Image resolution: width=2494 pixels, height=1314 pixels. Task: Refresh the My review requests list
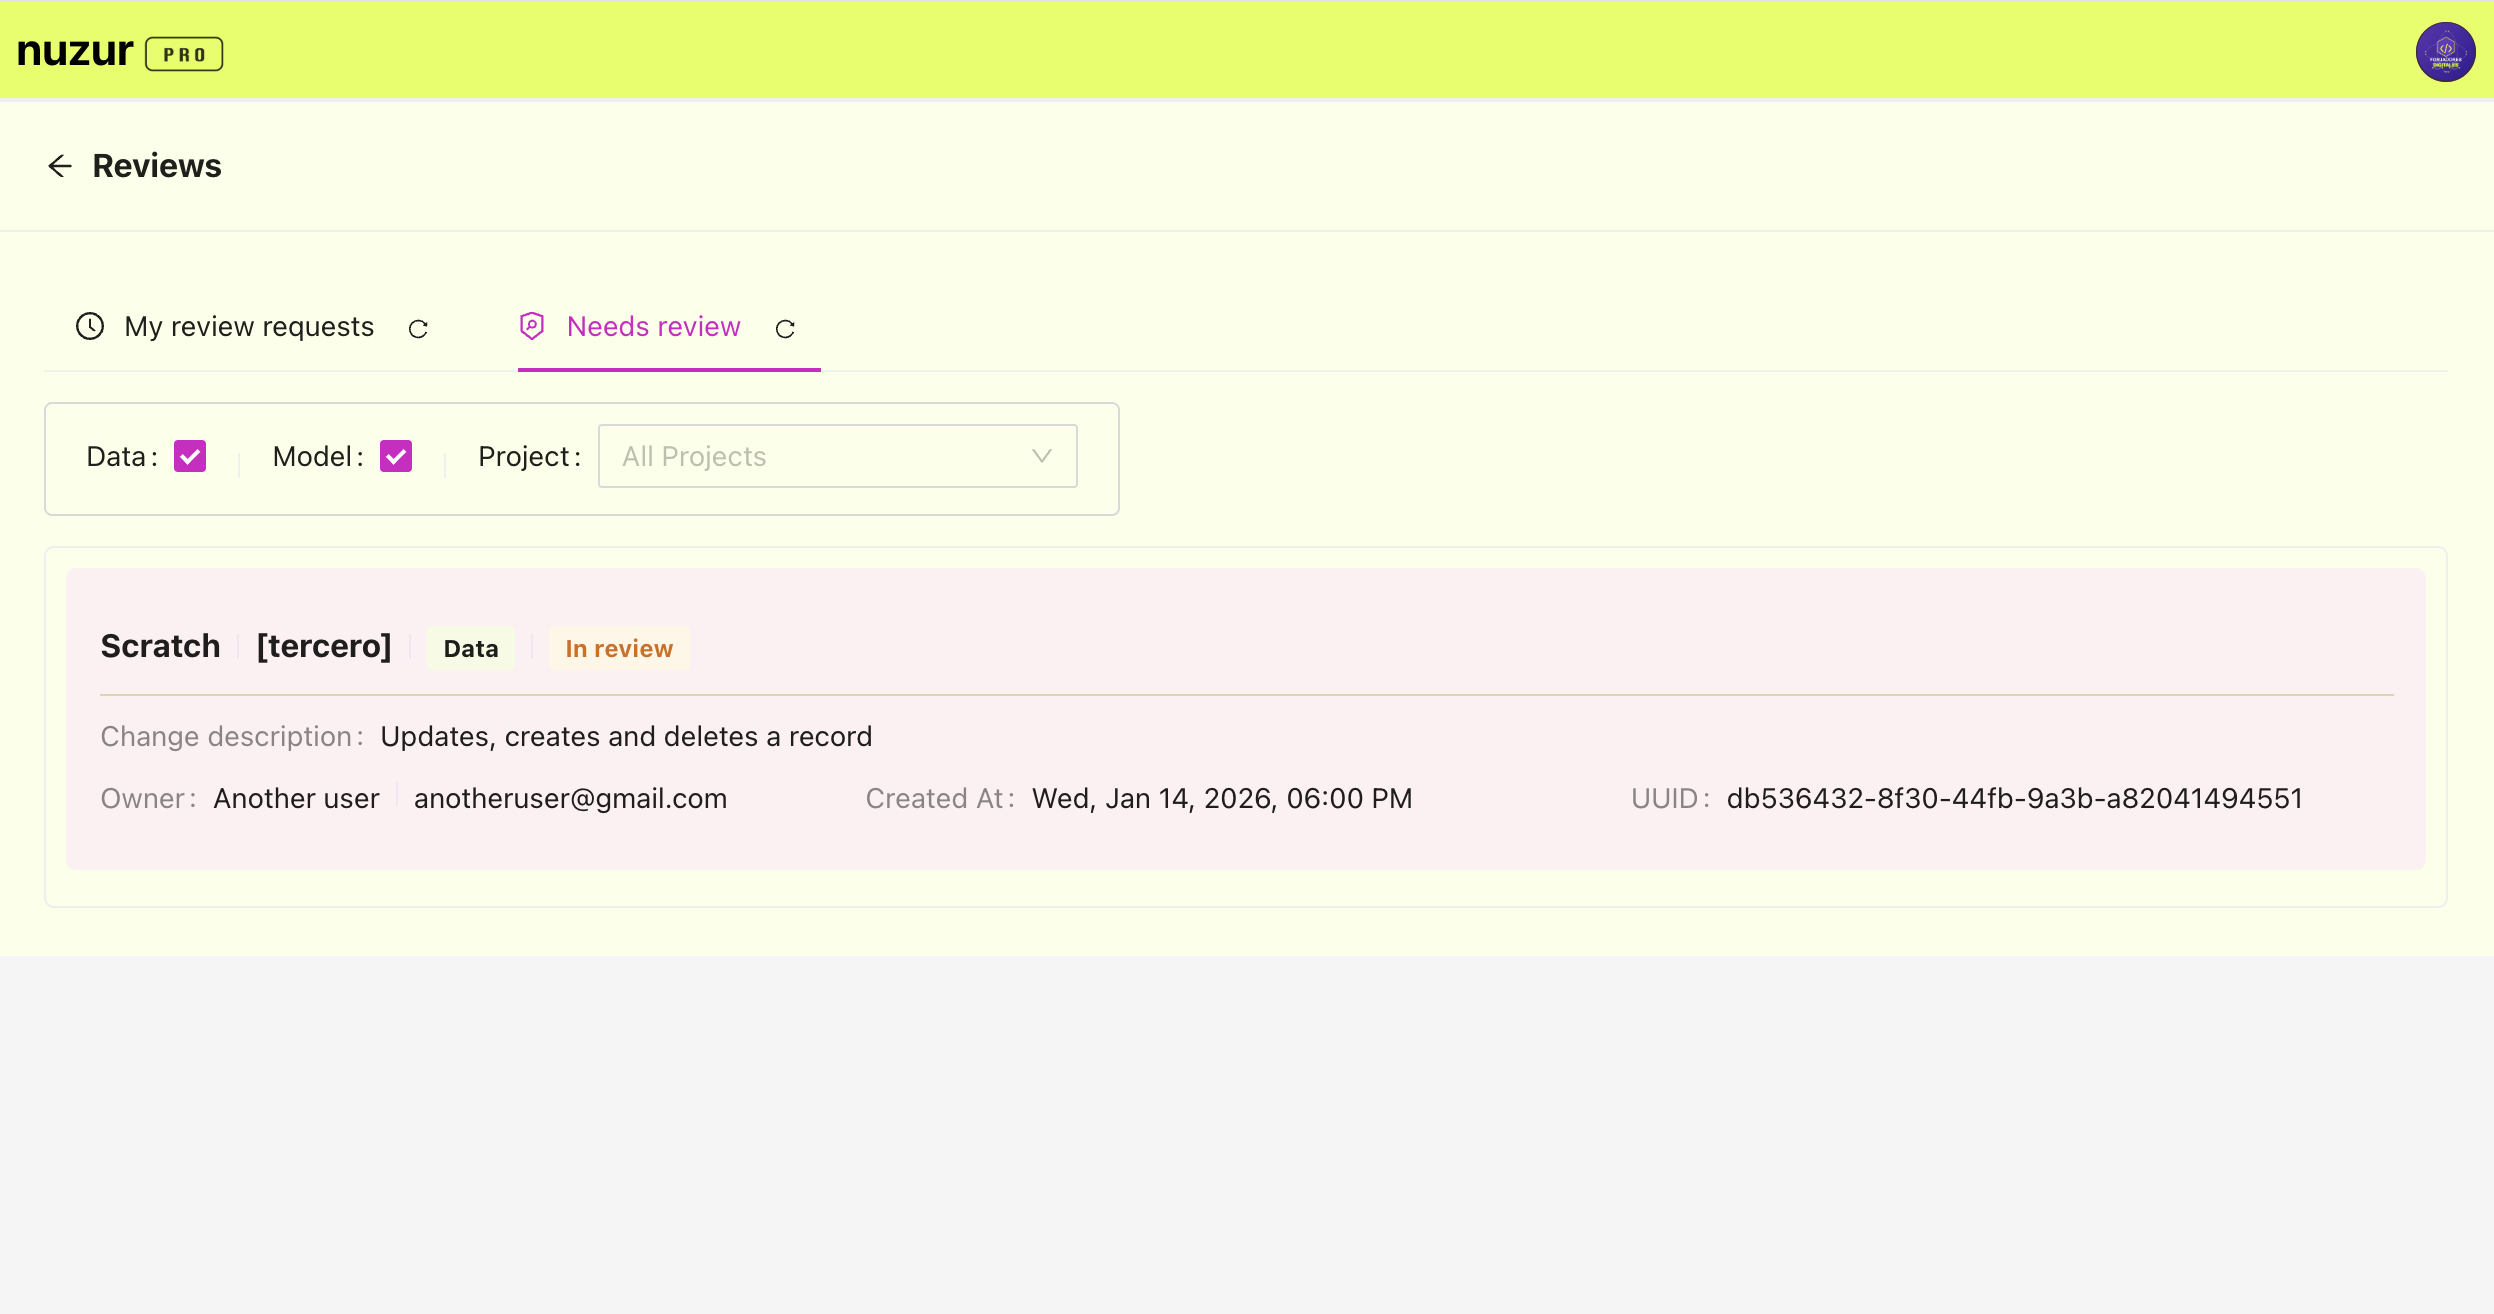pyautogui.click(x=418, y=329)
